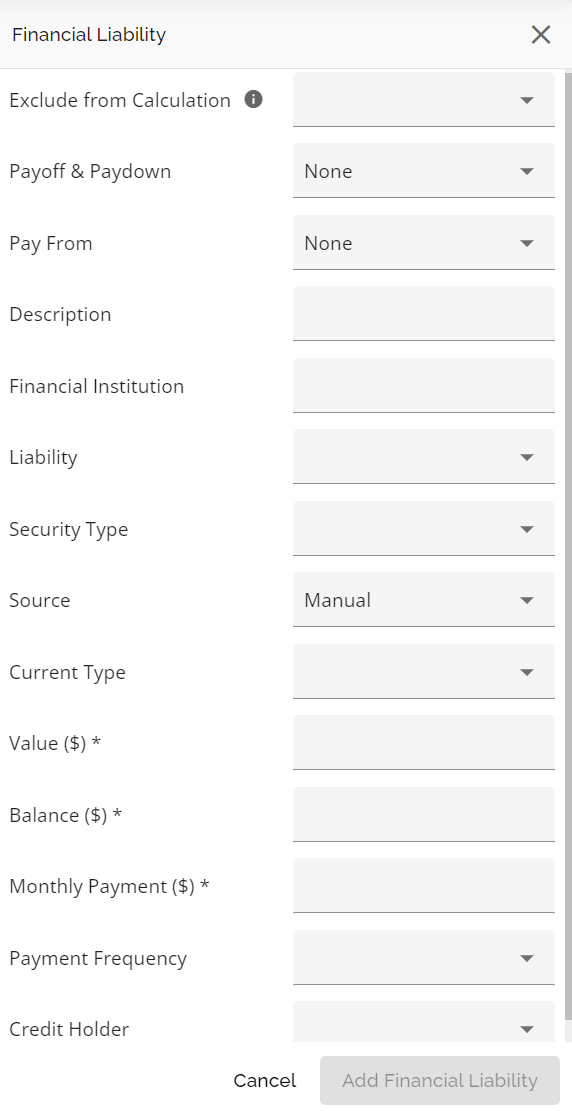Open the Credit Holder dropdown

tap(423, 1023)
